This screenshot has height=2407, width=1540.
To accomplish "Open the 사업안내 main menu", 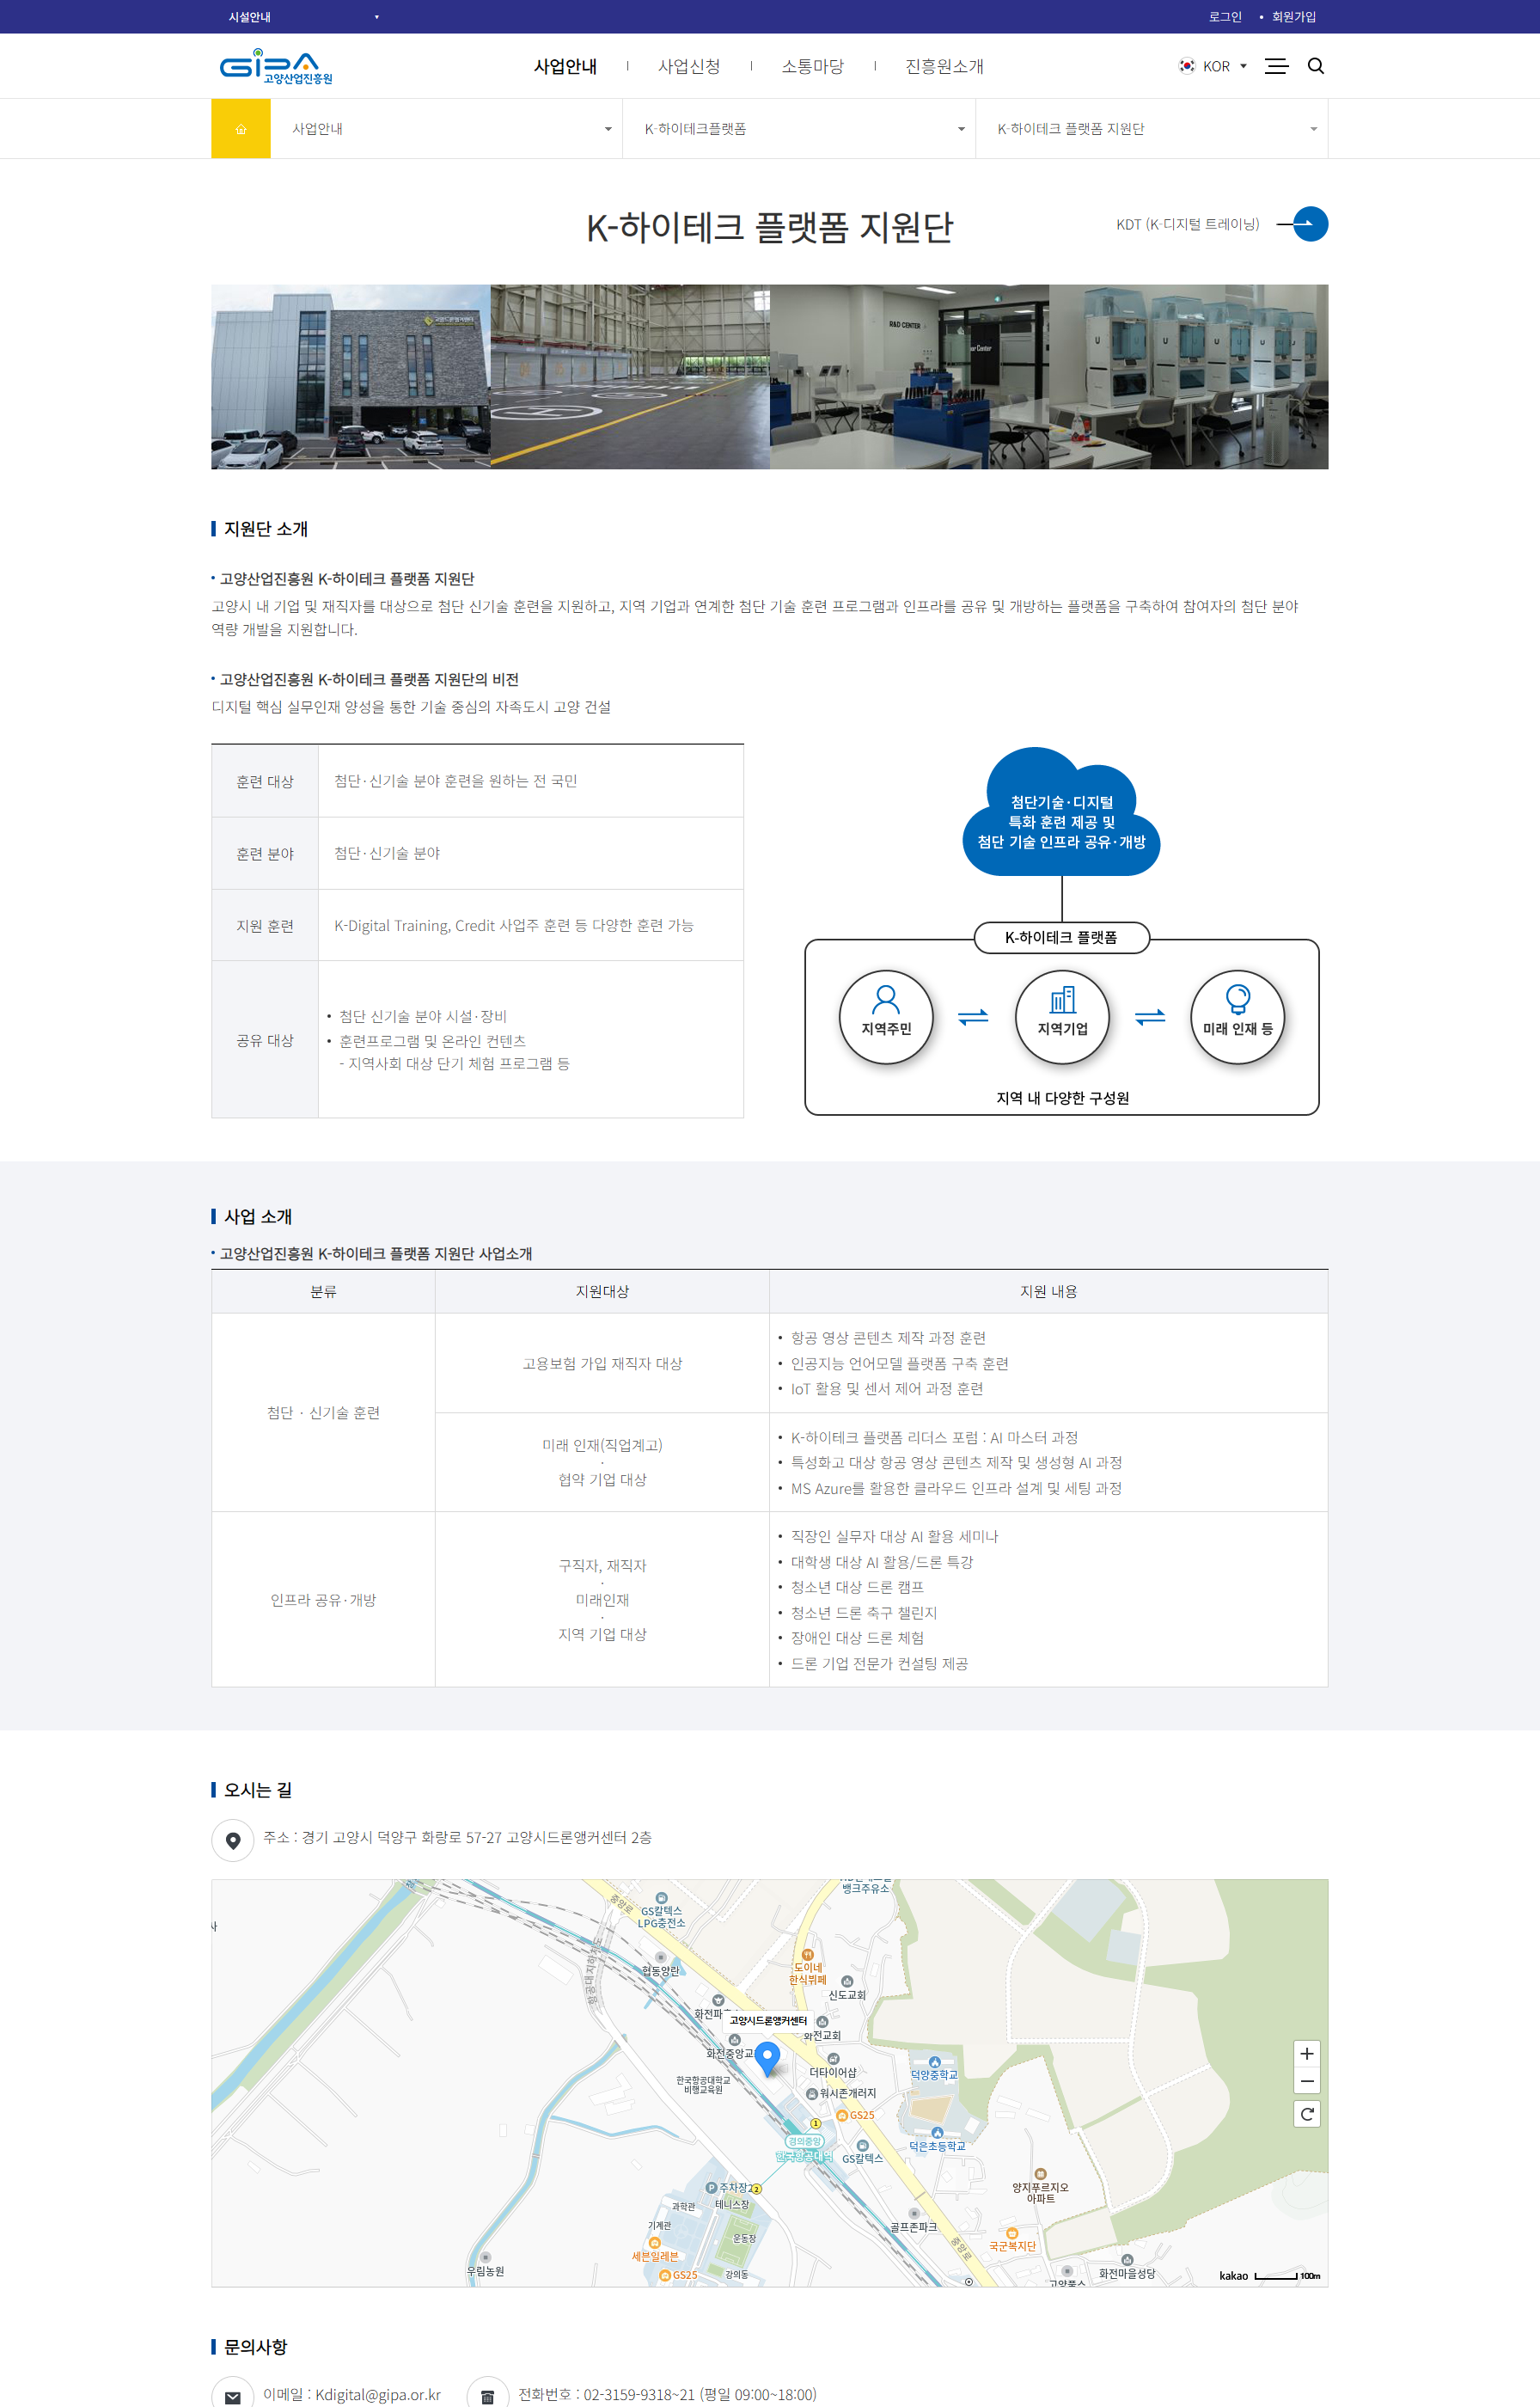I will pyautogui.click(x=565, y=66).
